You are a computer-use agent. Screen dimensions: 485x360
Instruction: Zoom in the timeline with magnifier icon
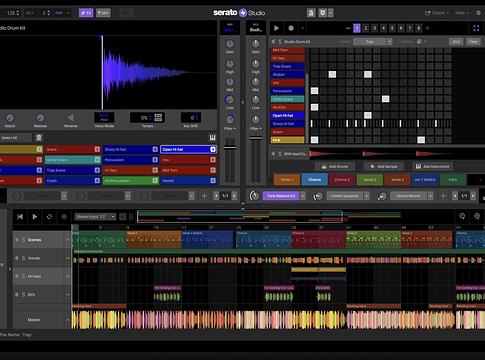point(477,216)
